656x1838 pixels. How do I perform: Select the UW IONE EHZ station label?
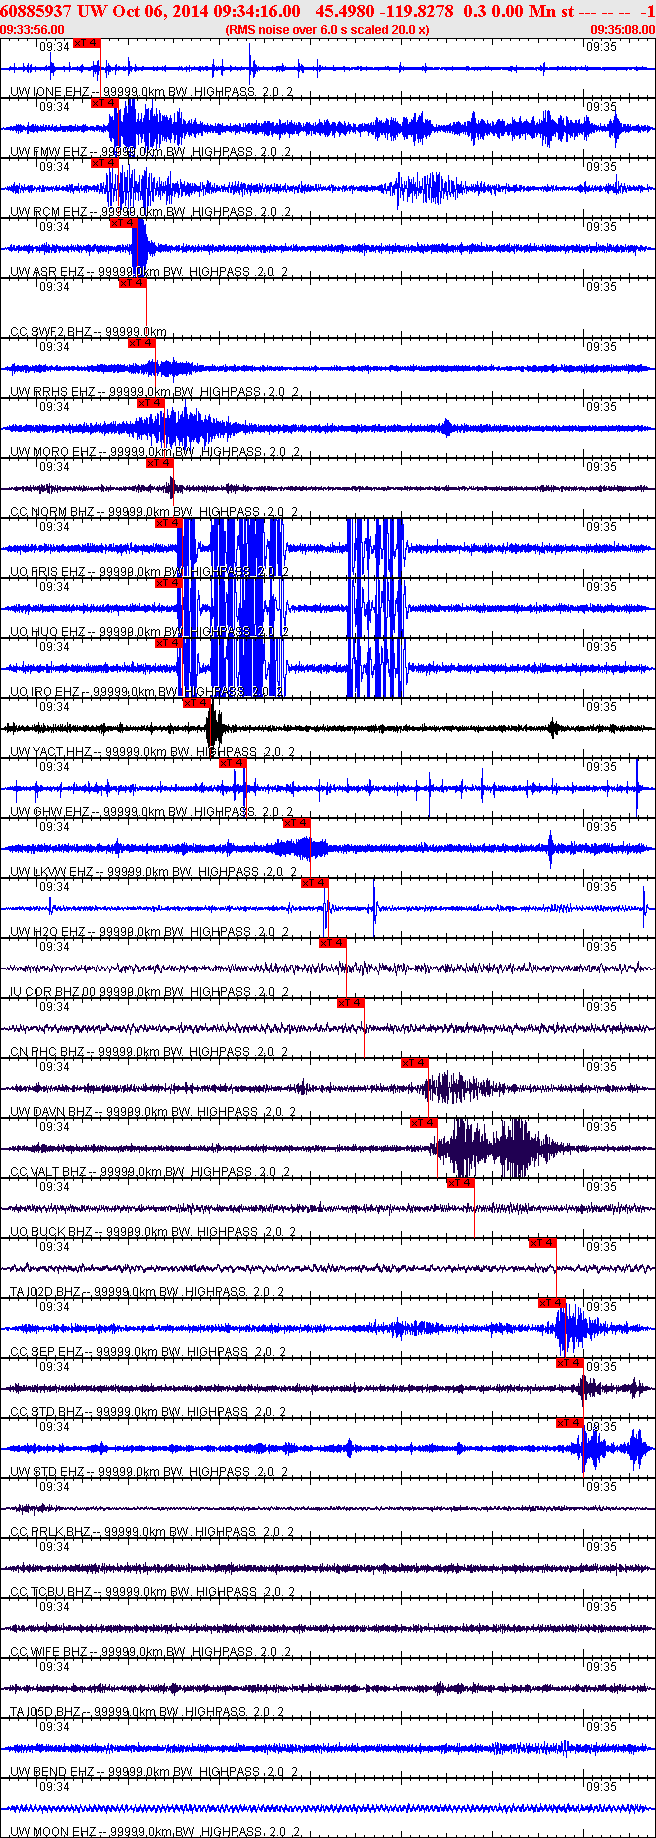[x=49, y=92]
